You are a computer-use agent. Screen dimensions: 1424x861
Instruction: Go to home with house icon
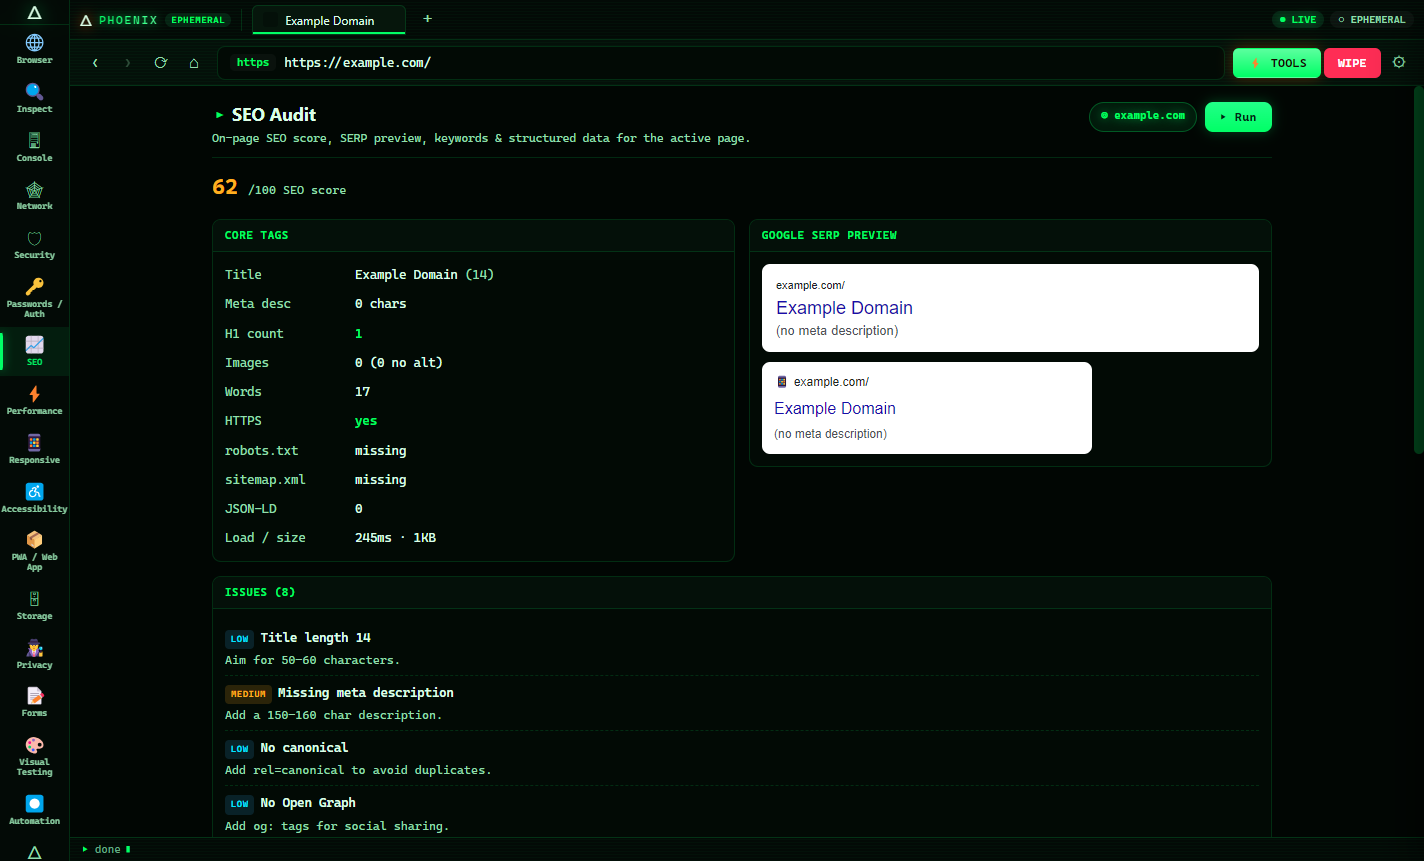194,63
